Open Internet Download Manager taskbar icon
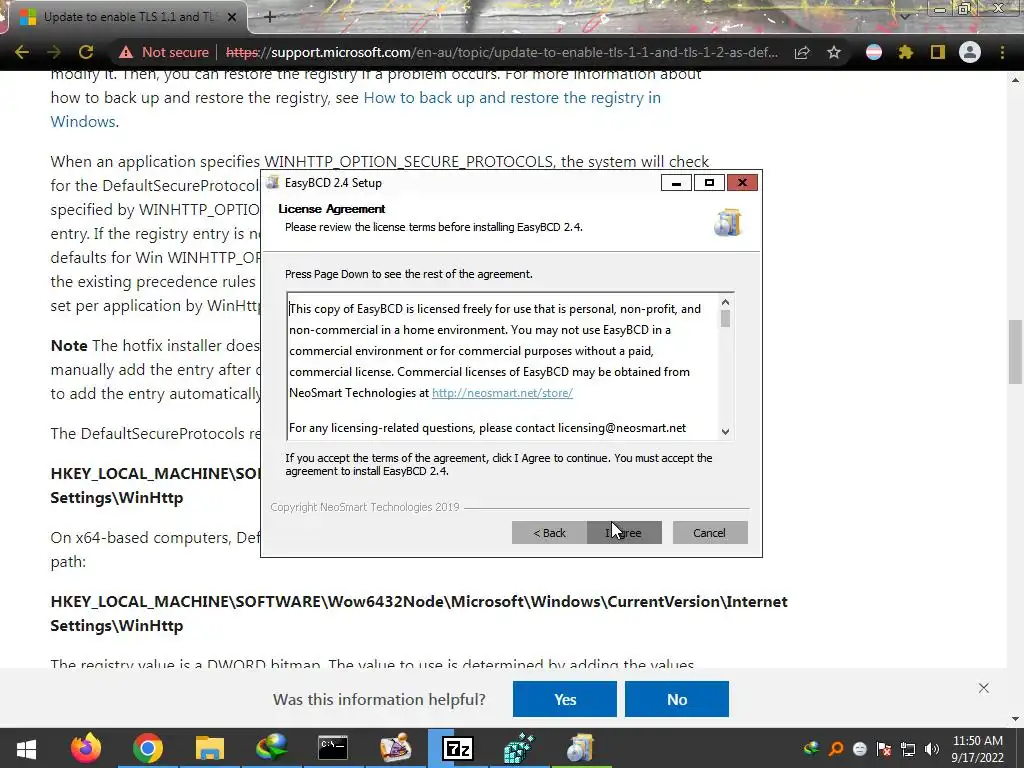 [271, 748]
